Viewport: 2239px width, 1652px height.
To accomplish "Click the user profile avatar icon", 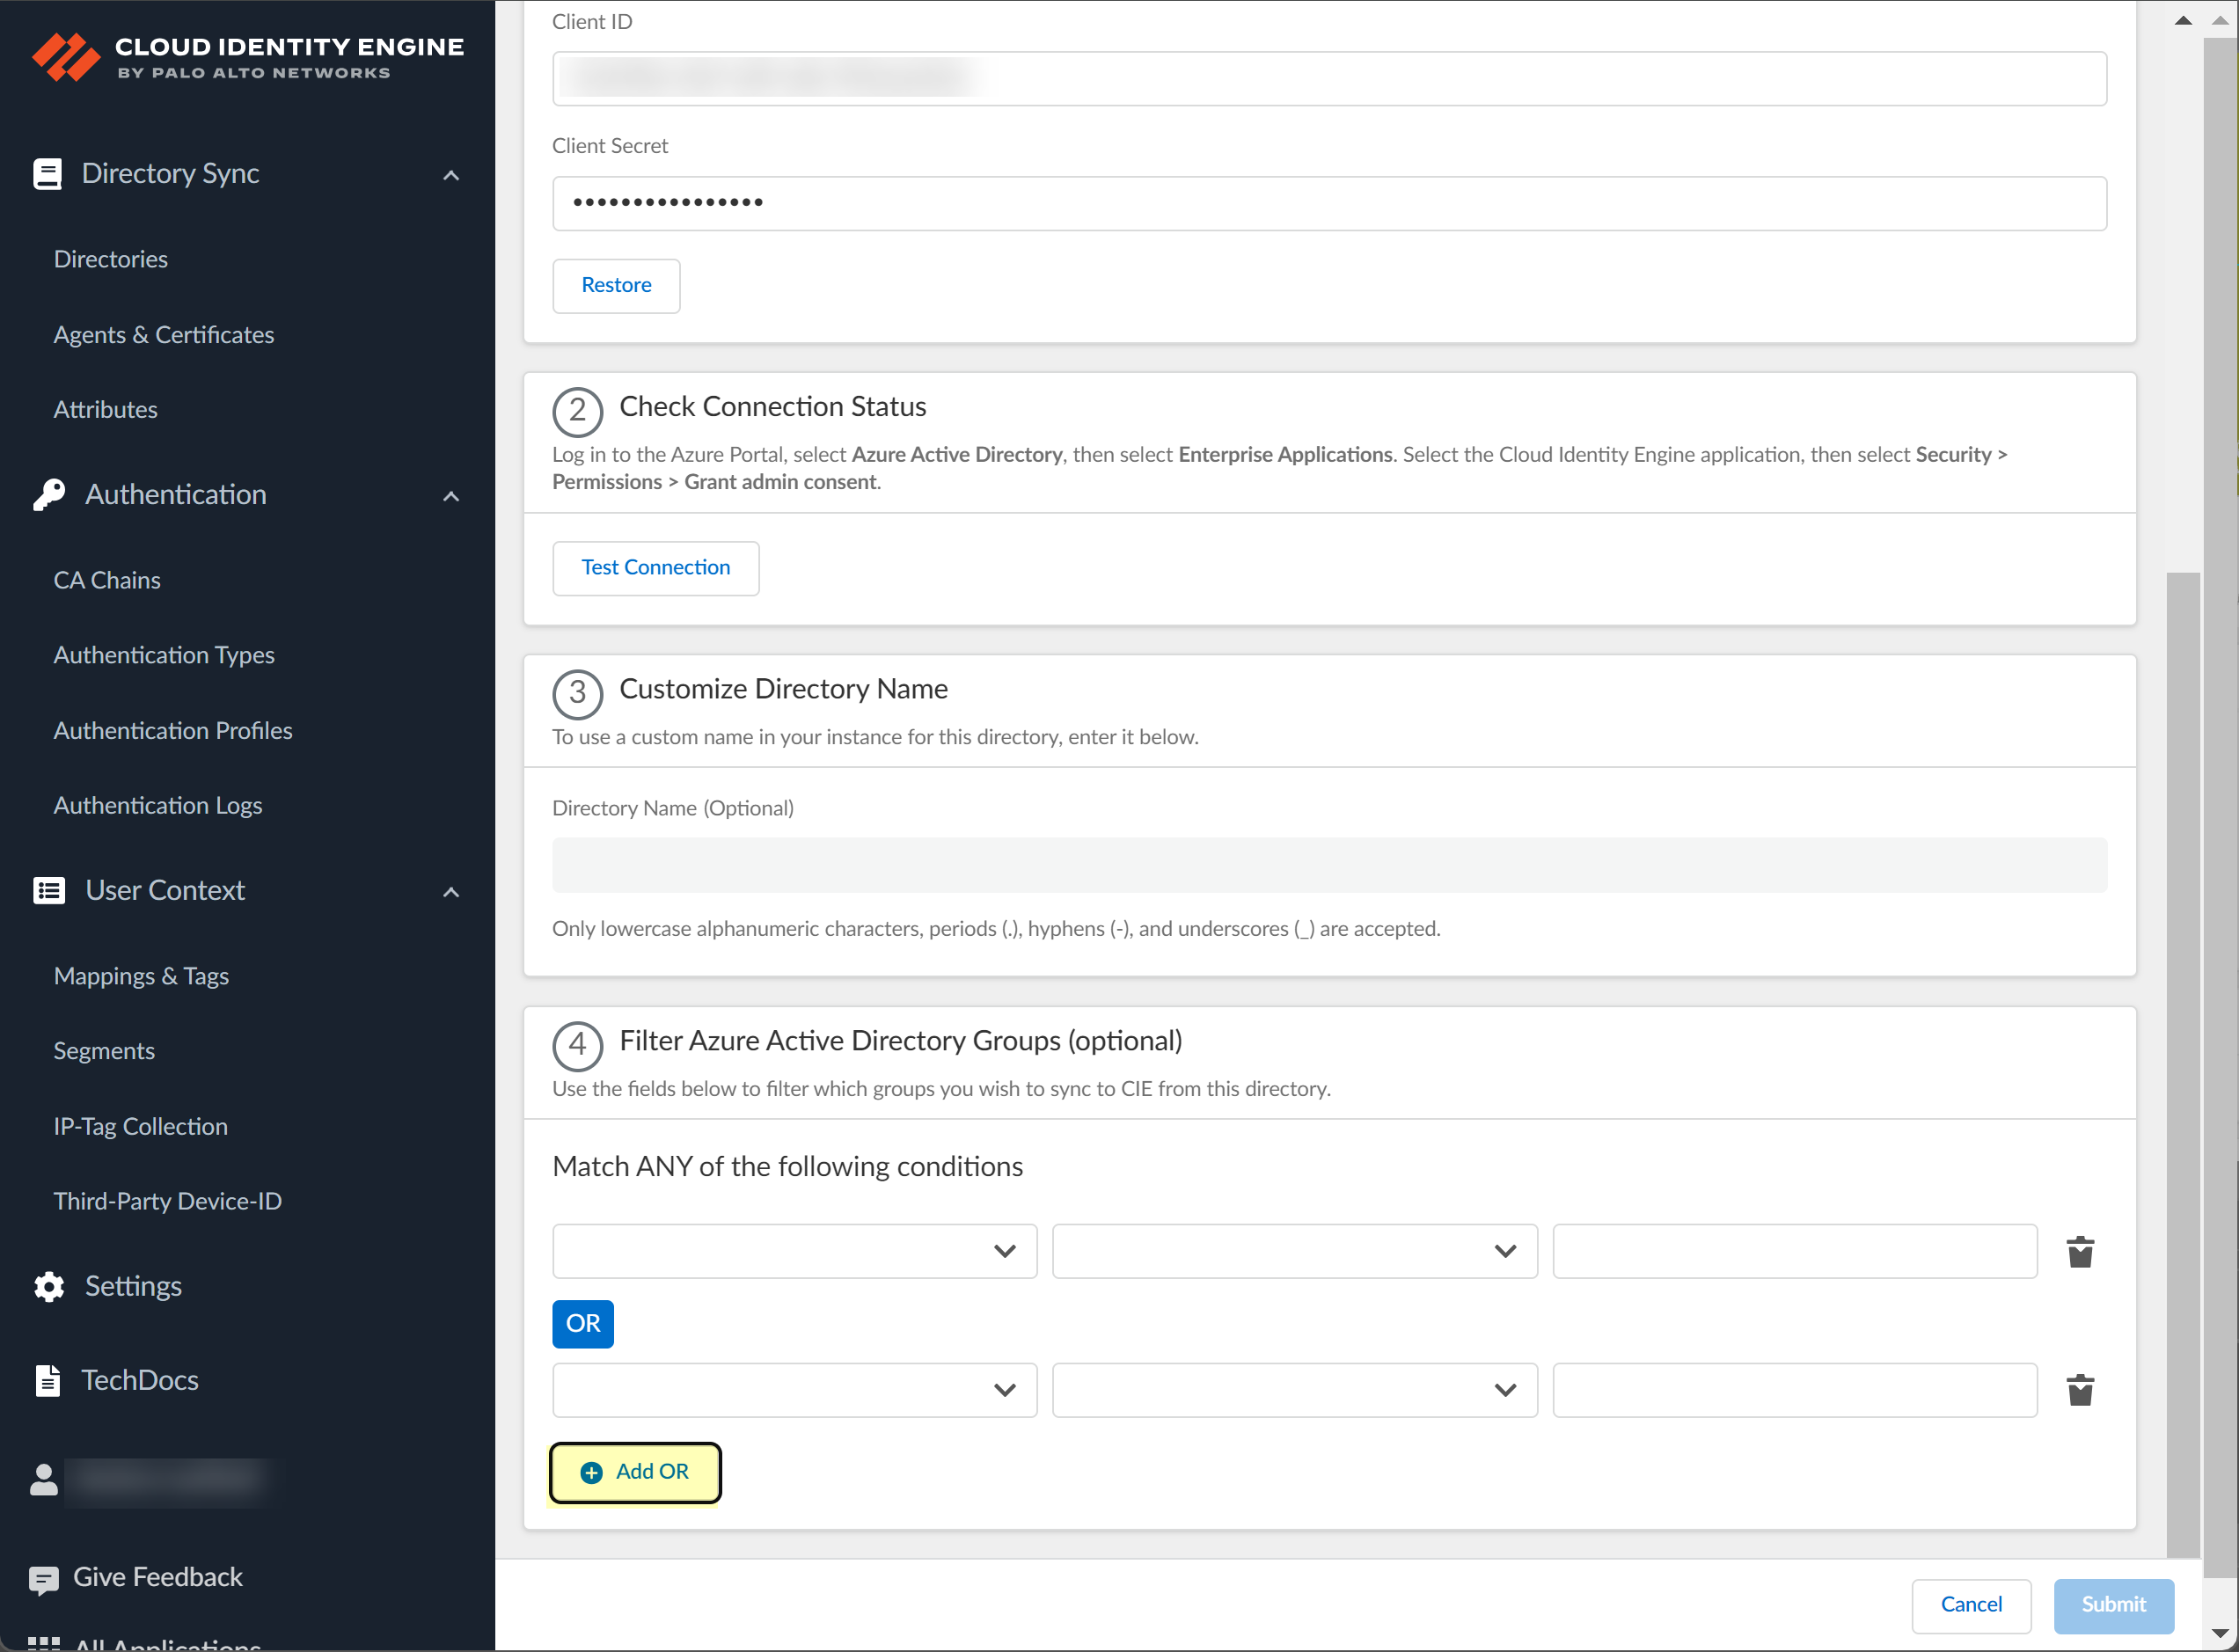I will pos(43,1480).
